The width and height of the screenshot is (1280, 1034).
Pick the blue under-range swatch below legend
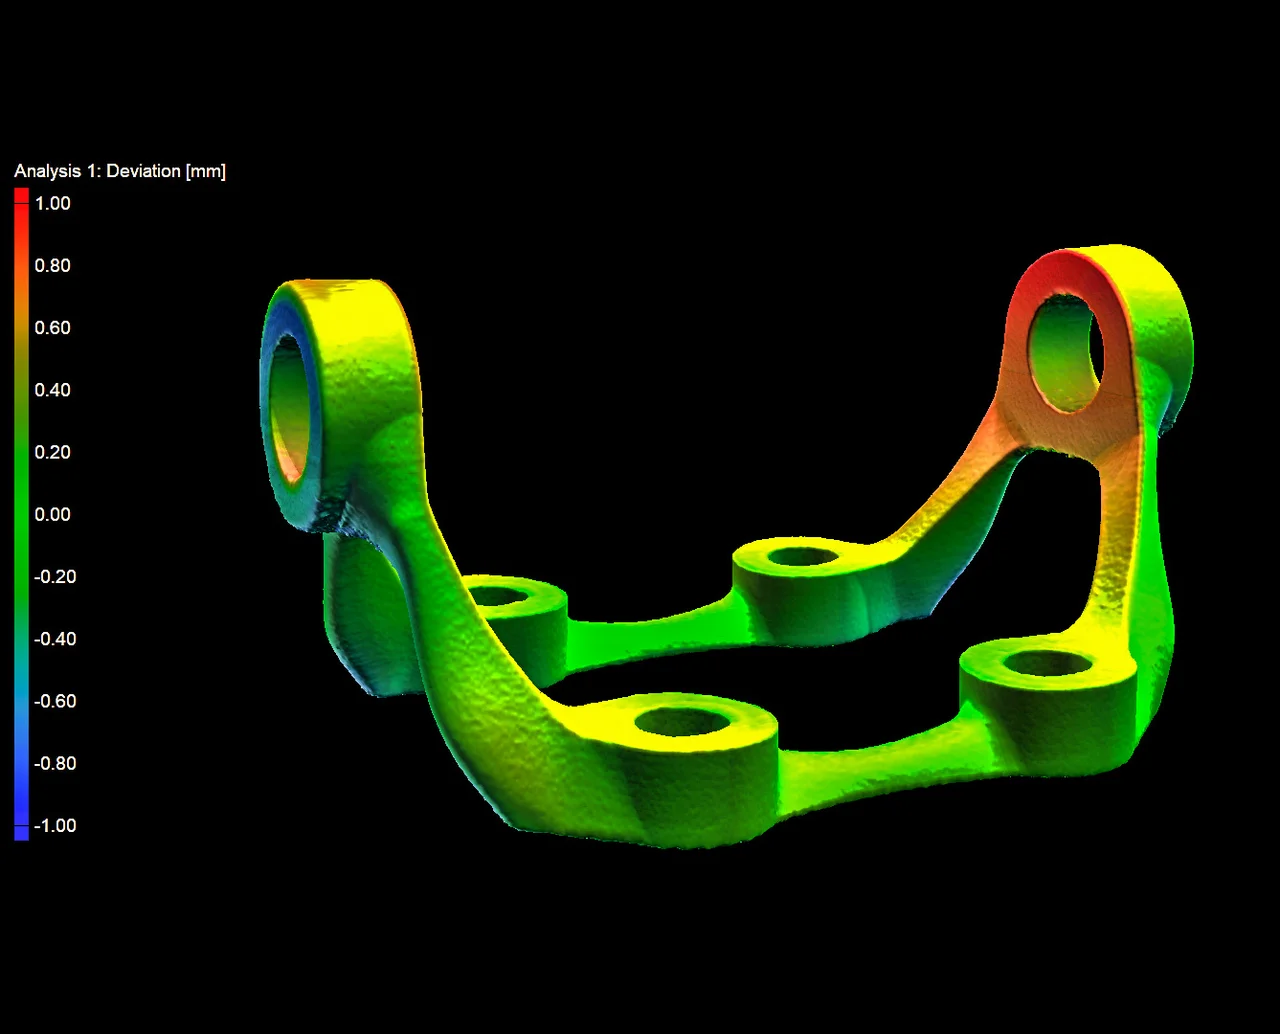tap(22, 833)
